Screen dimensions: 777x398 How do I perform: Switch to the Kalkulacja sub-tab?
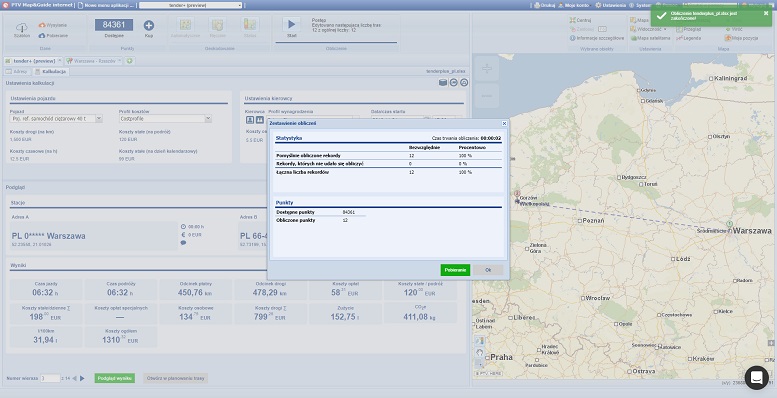(x=51, y=71)
